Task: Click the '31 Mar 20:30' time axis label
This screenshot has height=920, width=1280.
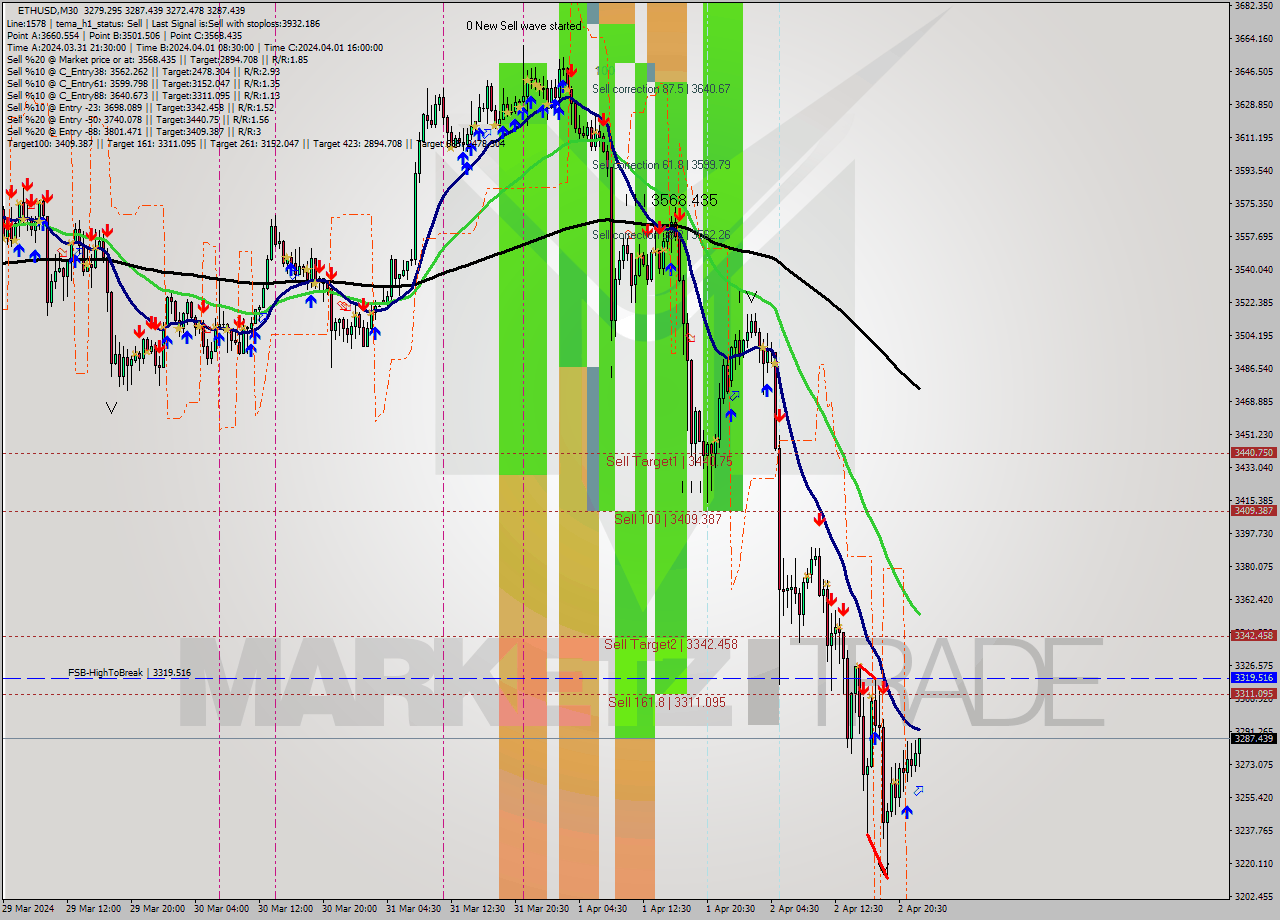Action: click(539, 909)
